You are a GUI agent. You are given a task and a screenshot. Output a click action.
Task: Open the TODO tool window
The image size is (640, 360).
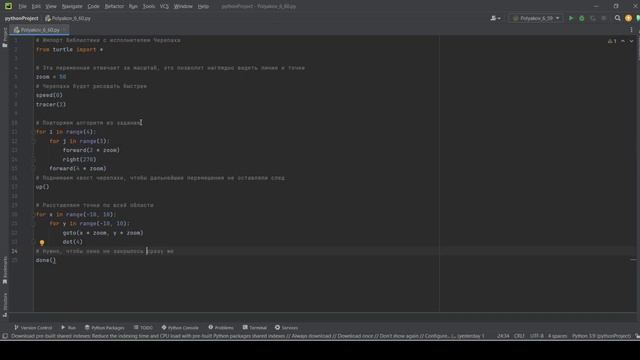(143, 328)
